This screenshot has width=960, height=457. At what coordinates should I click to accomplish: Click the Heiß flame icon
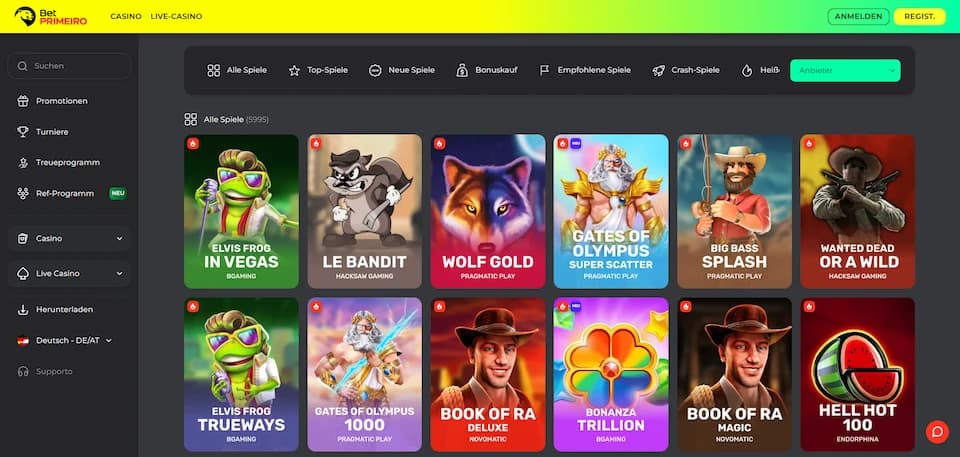pos(747,70)
